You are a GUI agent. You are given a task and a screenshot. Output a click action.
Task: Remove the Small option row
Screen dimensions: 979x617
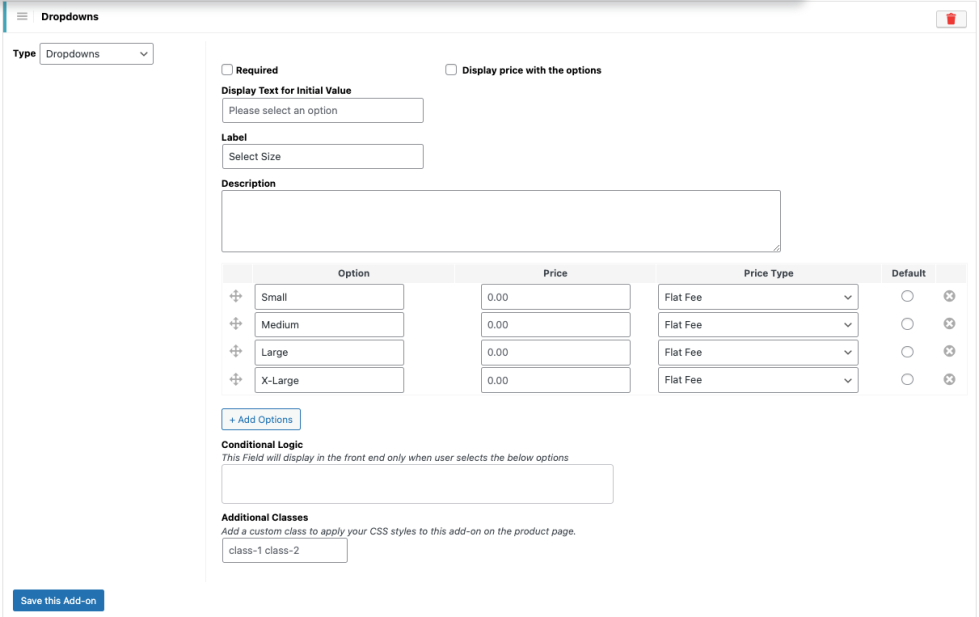[x=949, y=296]
